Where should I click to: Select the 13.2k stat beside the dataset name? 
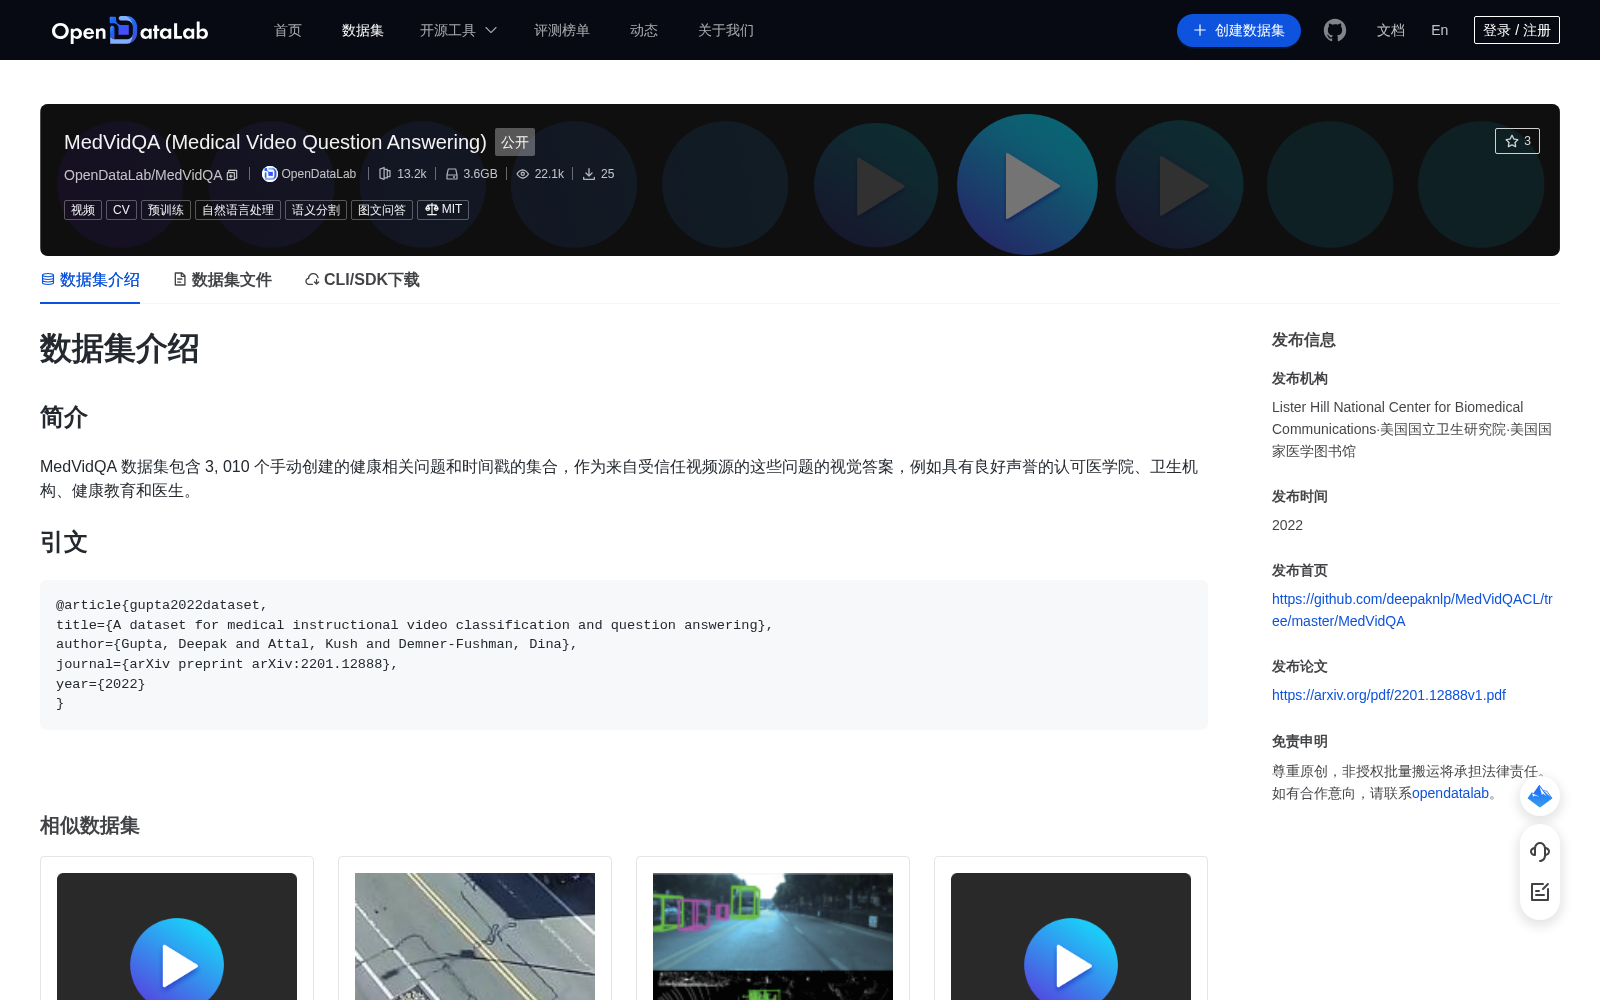coord(402,174)
